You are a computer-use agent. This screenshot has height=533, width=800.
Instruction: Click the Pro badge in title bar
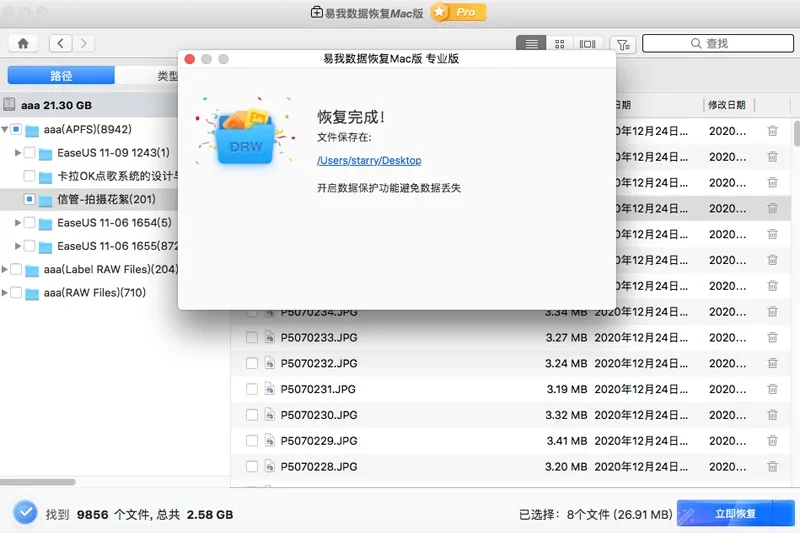[459, 12]
